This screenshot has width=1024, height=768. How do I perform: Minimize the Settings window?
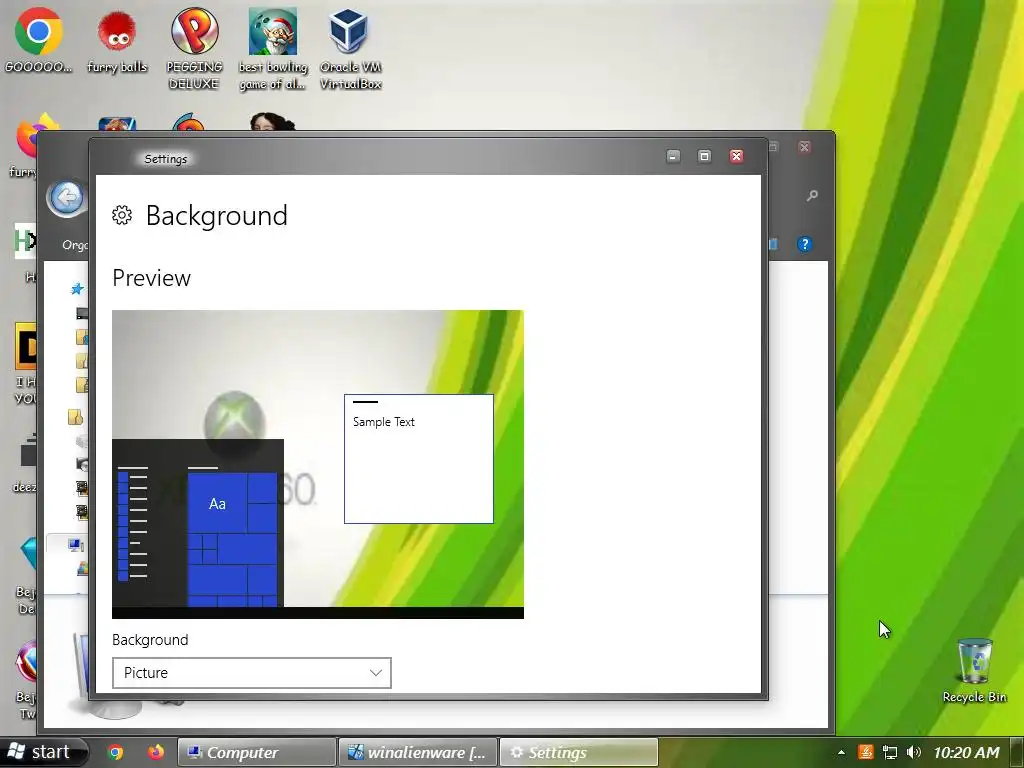(673, 156)
